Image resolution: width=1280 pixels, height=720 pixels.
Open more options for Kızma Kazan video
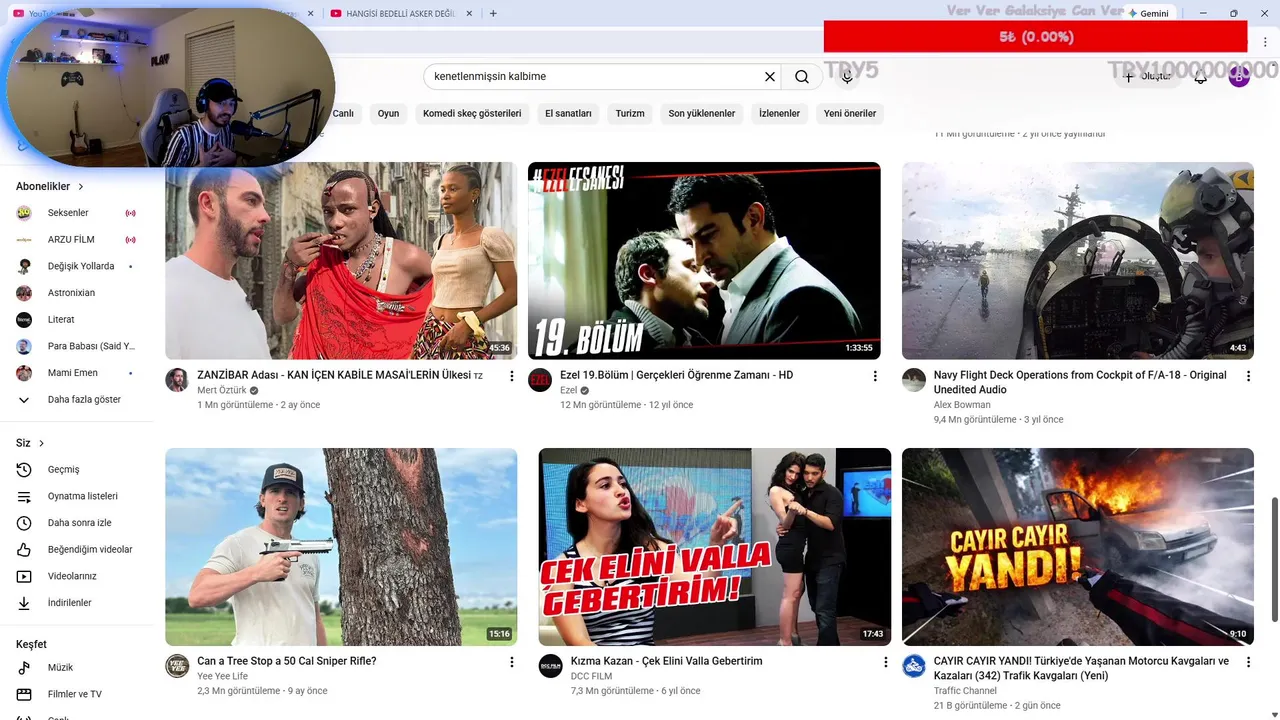885,662
